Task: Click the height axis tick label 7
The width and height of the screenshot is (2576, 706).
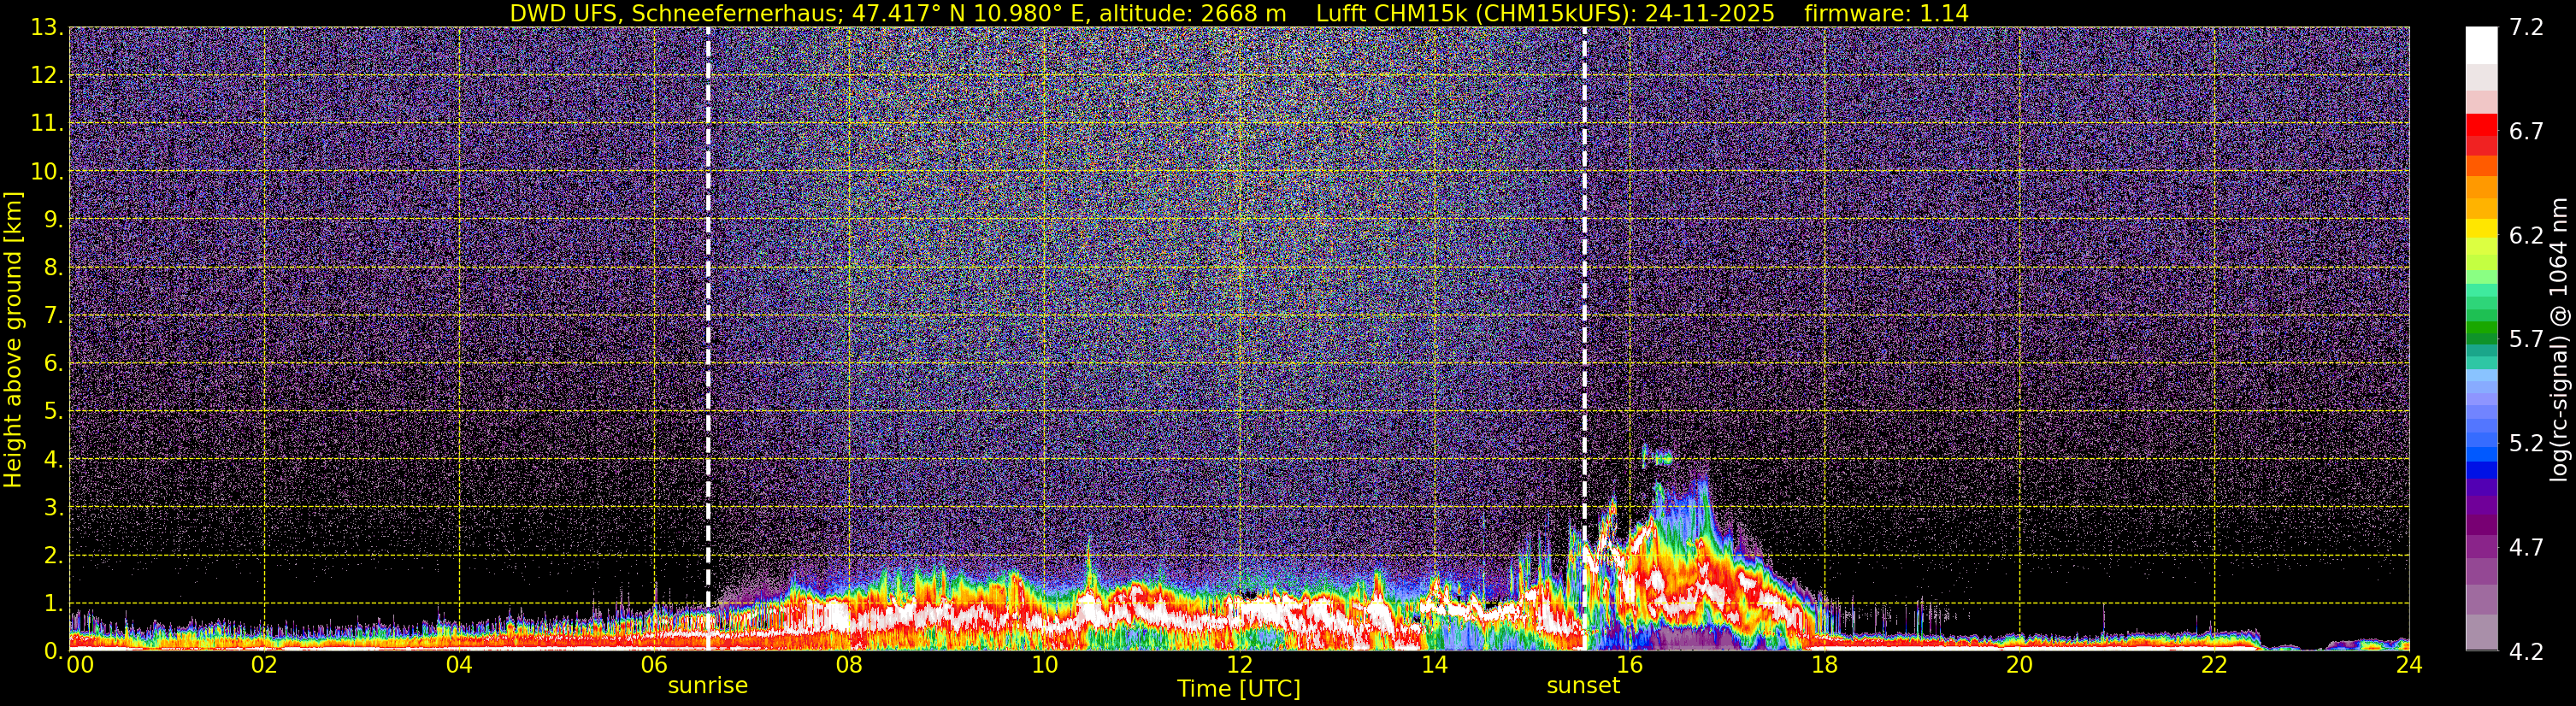Action: (53, 316)
